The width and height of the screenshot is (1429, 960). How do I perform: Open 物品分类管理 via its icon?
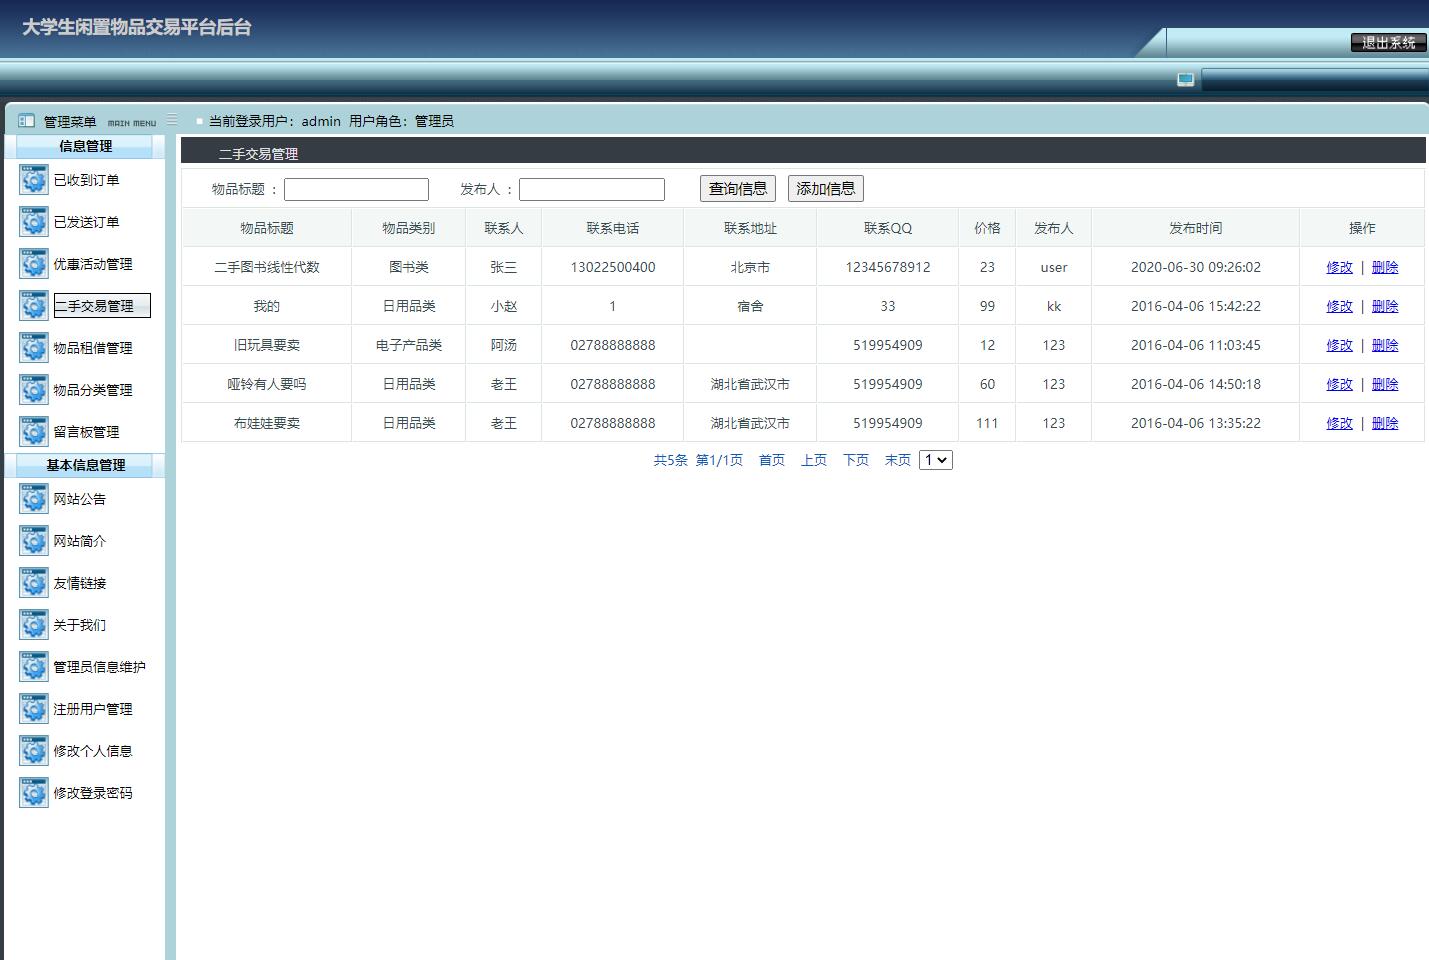pos(33,390)
